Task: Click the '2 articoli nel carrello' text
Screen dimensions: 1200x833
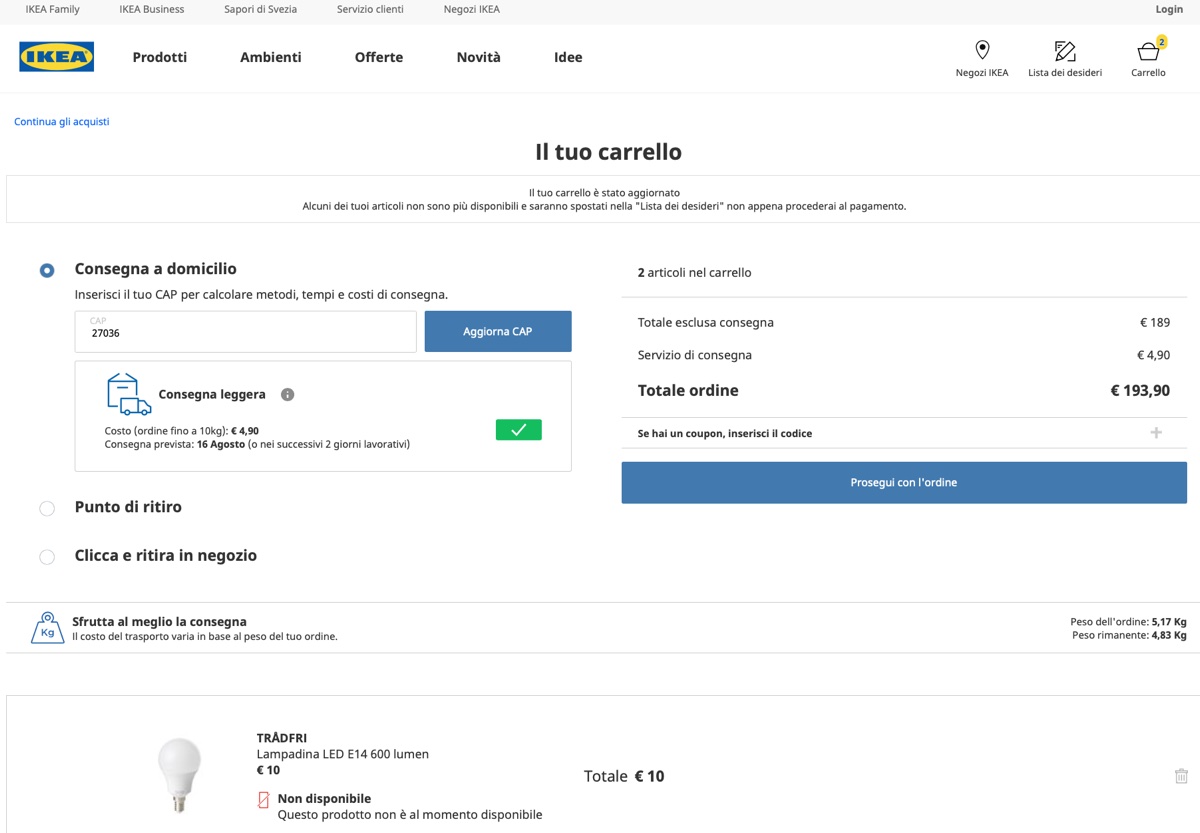Action: pos(695,272)
